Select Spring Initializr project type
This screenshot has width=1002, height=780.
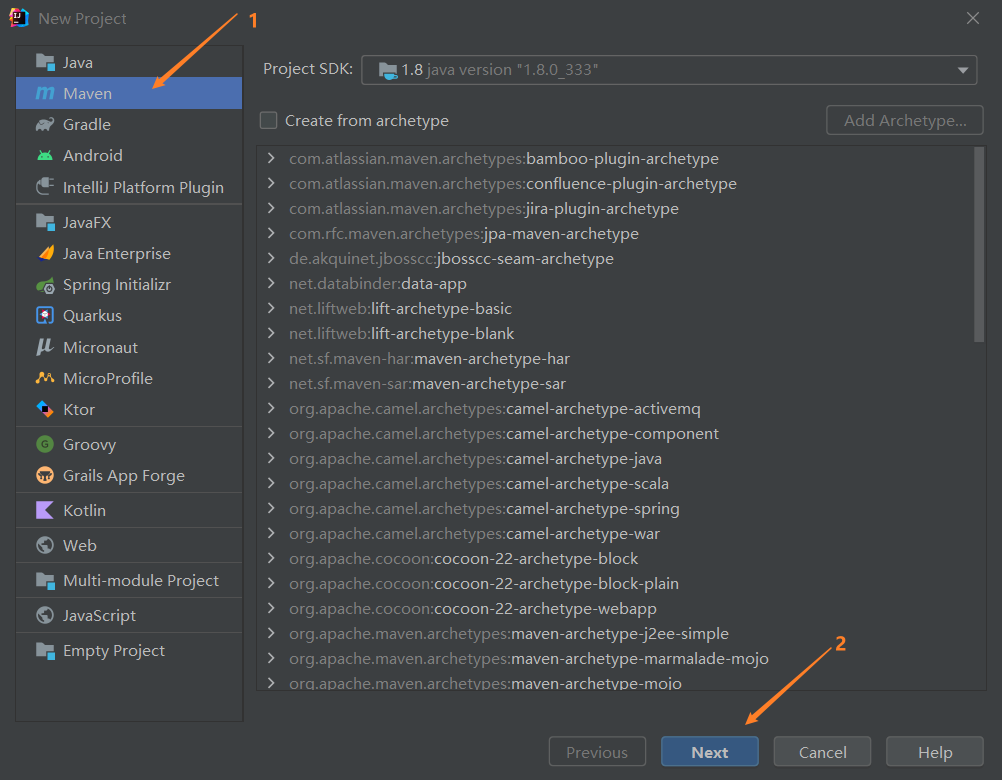click(x=129, y=285)
